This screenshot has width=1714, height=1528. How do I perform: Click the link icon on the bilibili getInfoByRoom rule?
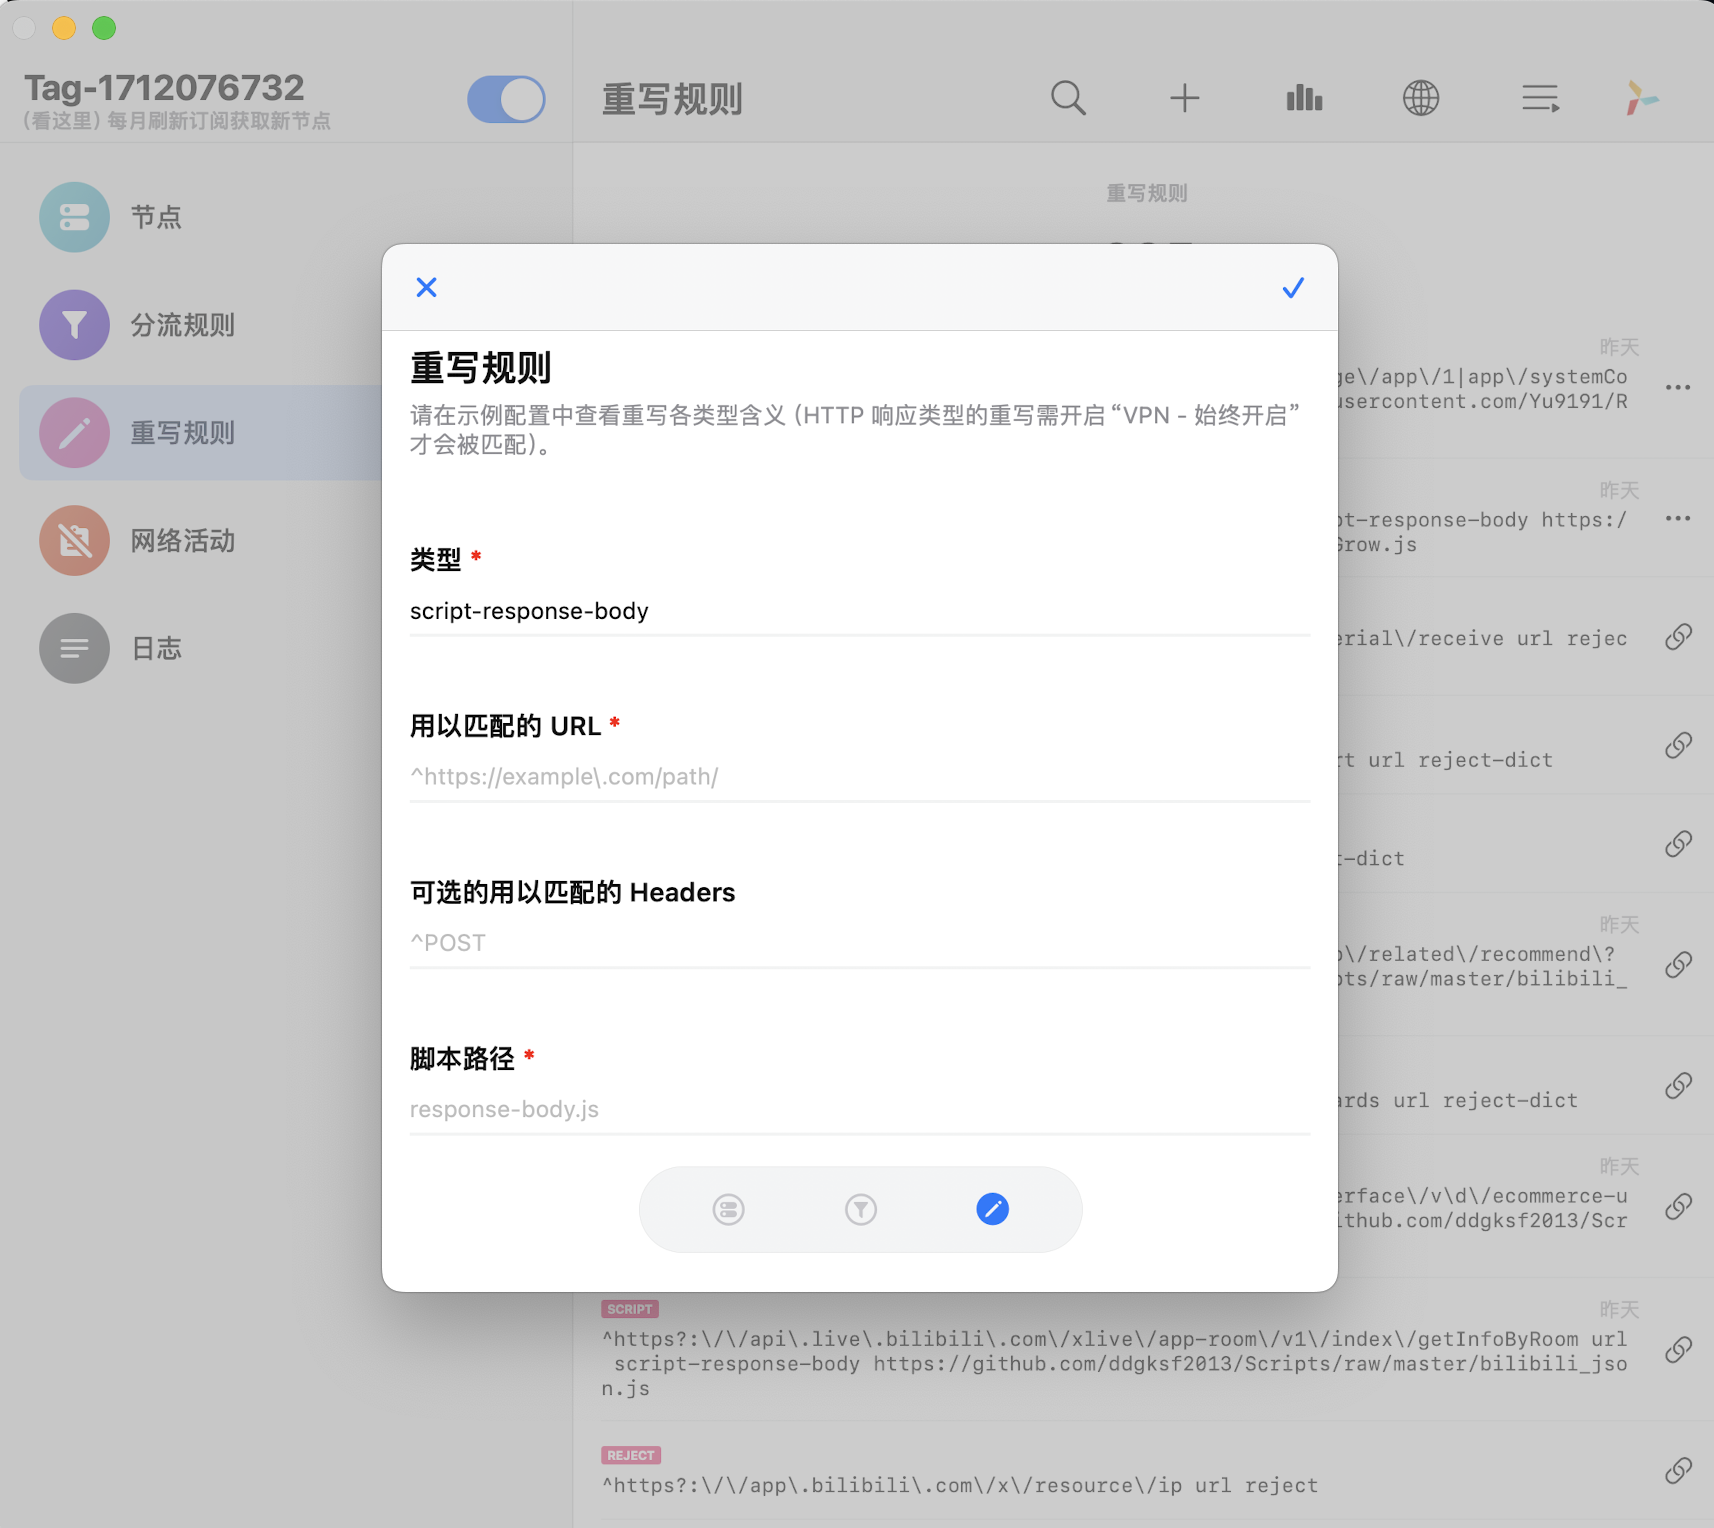coord(1679,1351)
